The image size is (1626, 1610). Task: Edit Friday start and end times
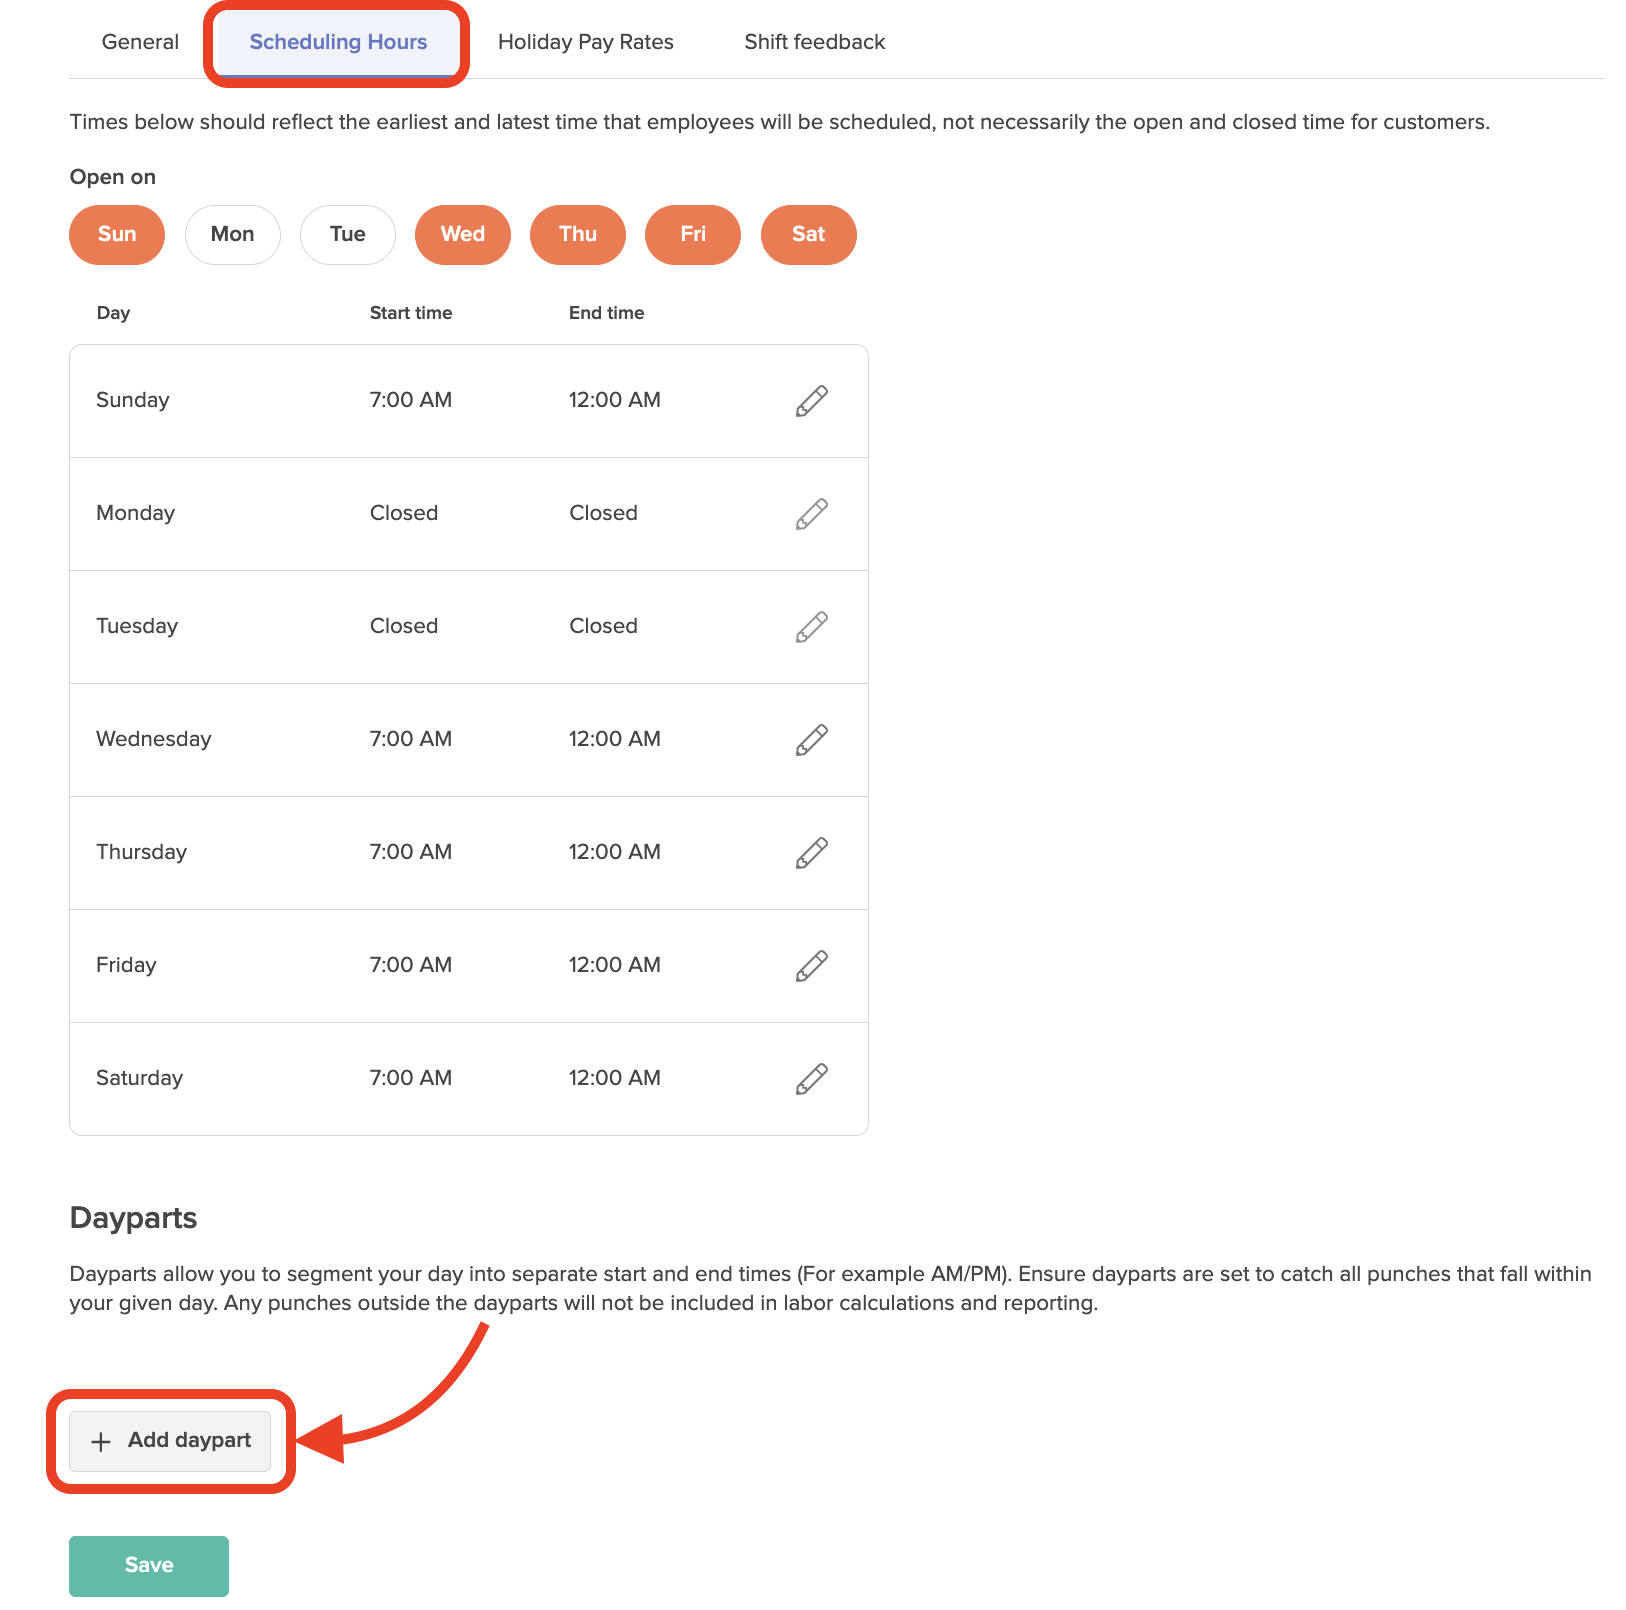811,966
